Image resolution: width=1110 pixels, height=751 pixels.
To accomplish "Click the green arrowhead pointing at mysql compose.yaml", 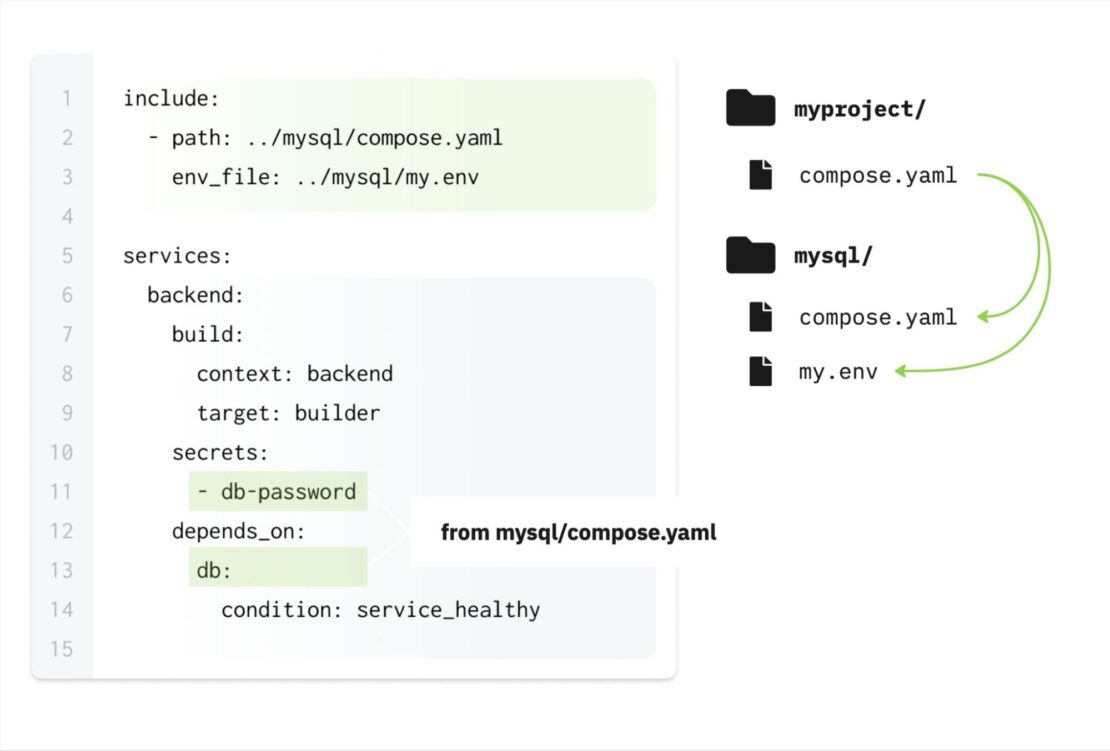I will 984,317.
